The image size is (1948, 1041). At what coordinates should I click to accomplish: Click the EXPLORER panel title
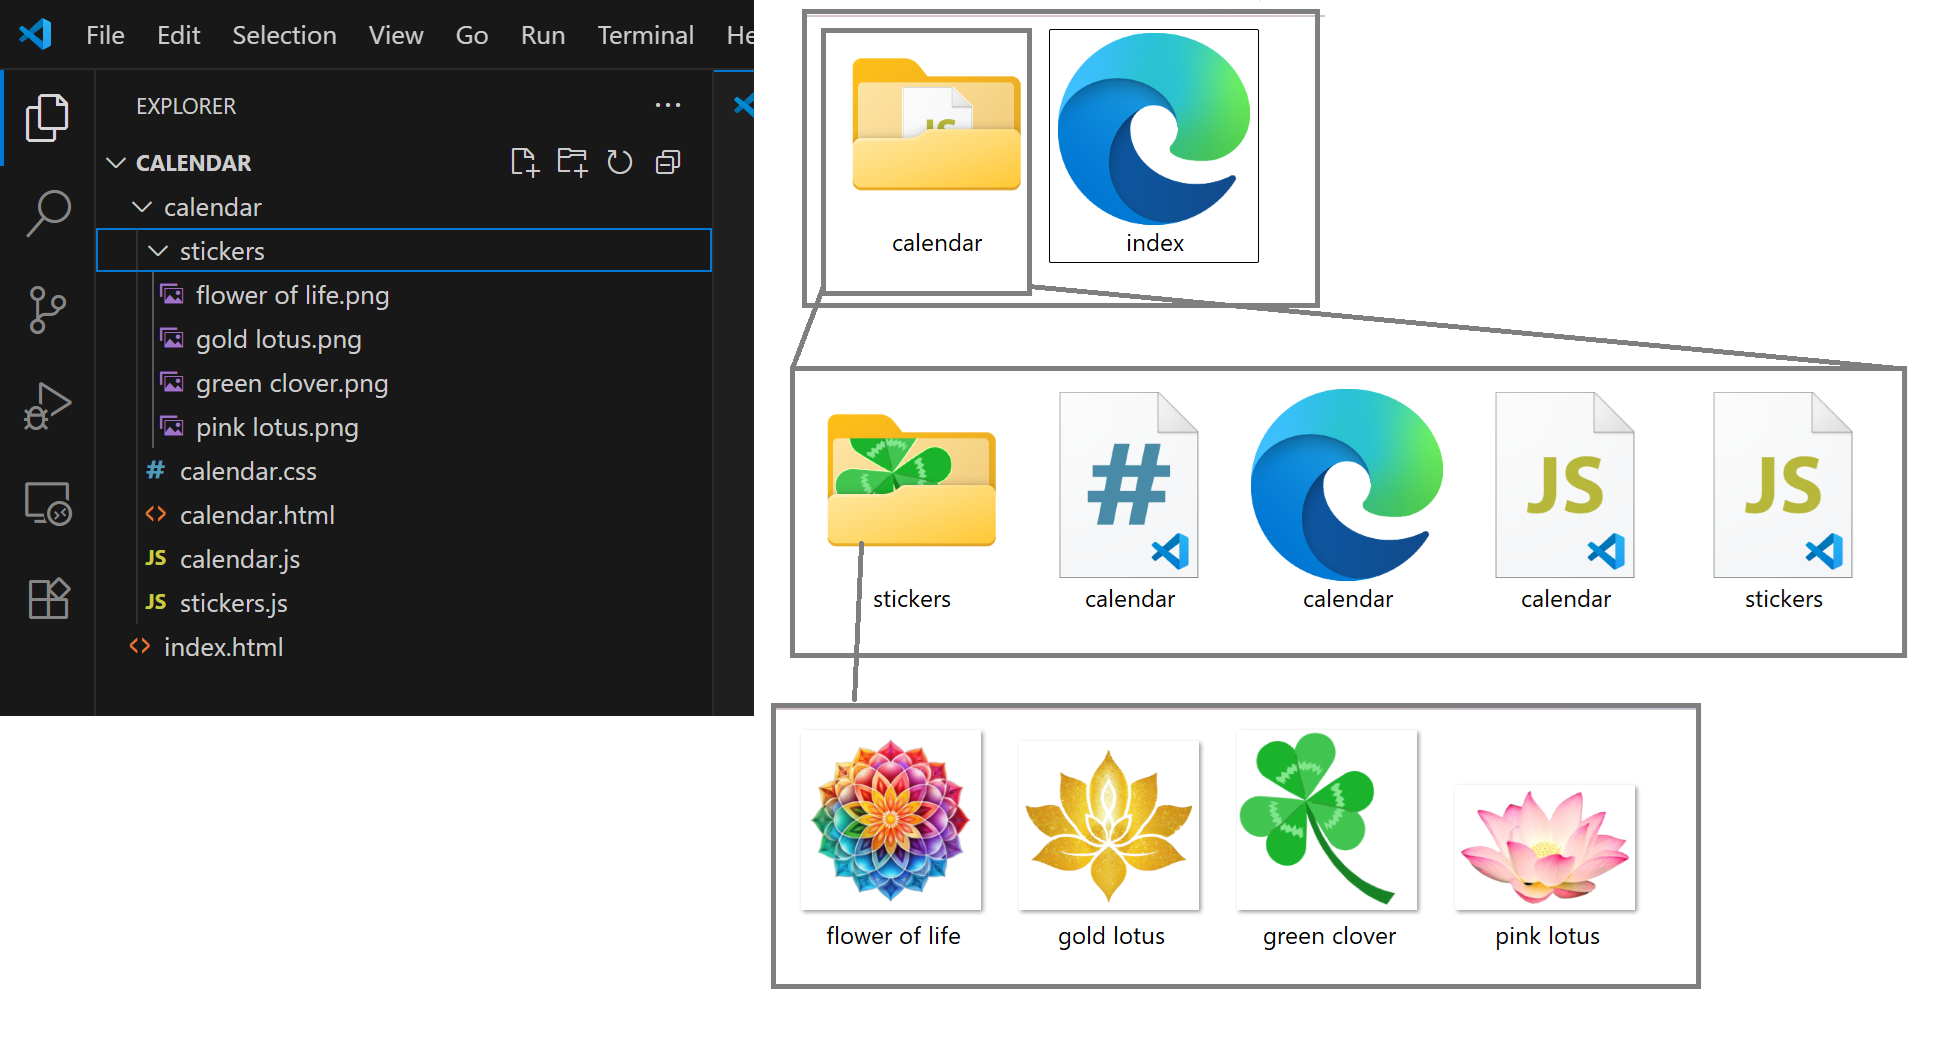point(186,106)
